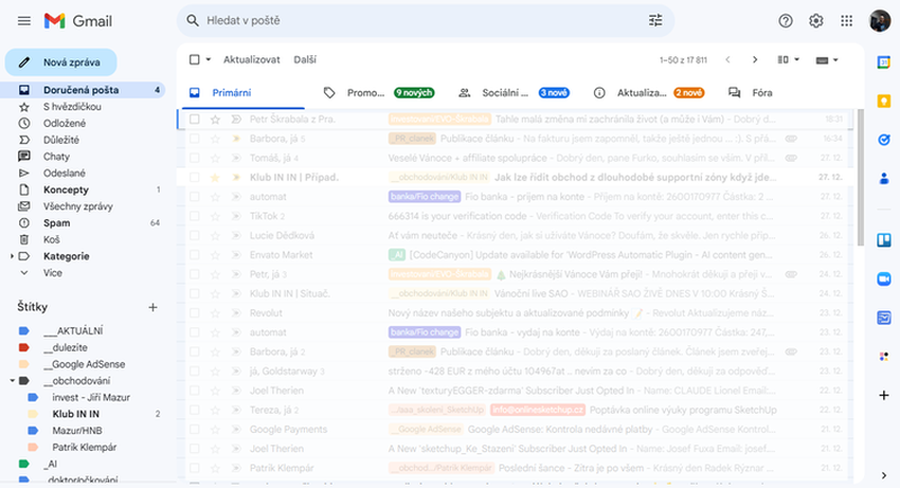Open the Google apps grid
This screenshot has height=488, width=900.
click(x=846, y=21)
